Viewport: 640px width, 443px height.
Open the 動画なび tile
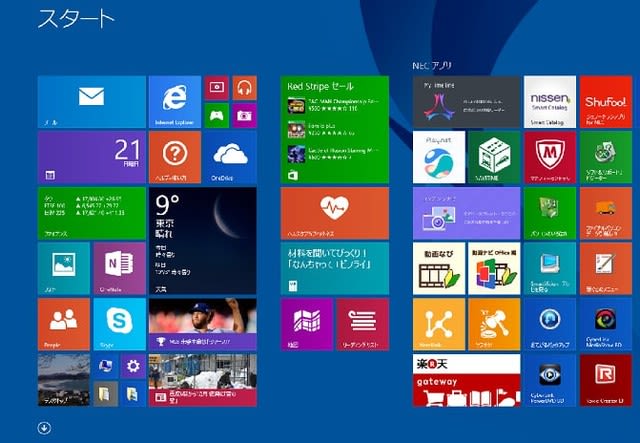(439, 269)
